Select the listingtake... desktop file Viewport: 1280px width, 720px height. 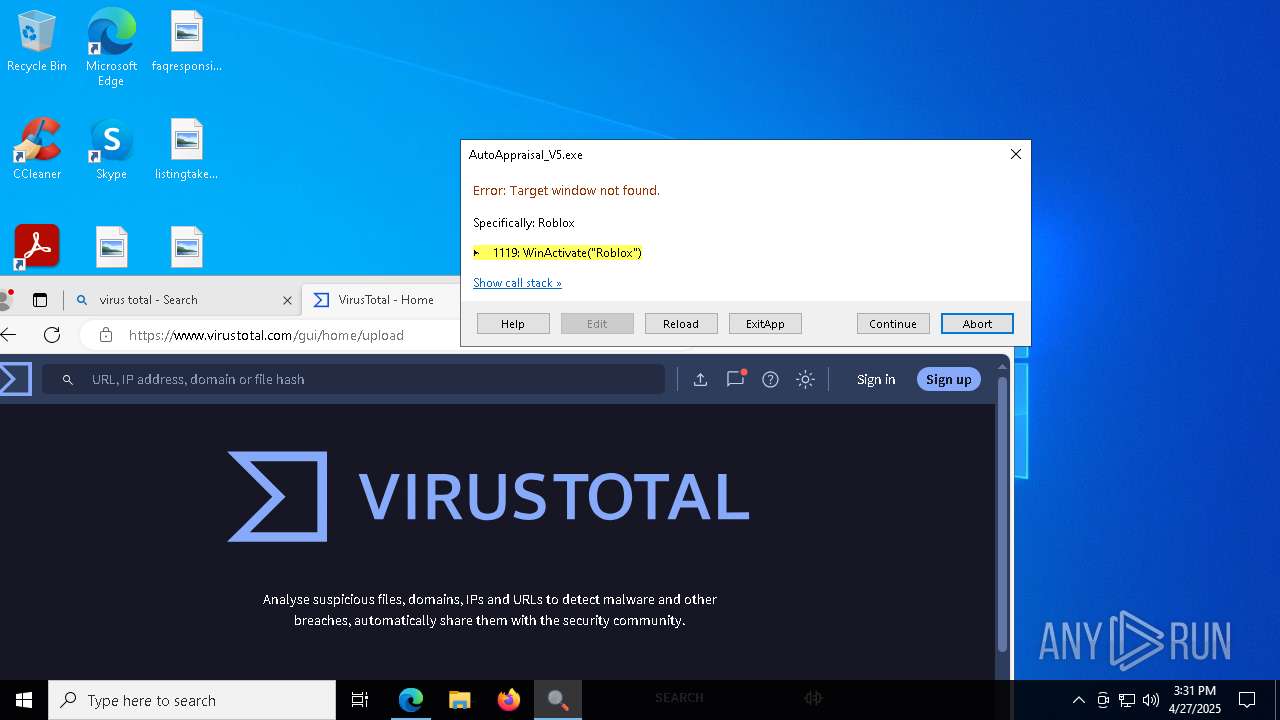tap(187, 150)
